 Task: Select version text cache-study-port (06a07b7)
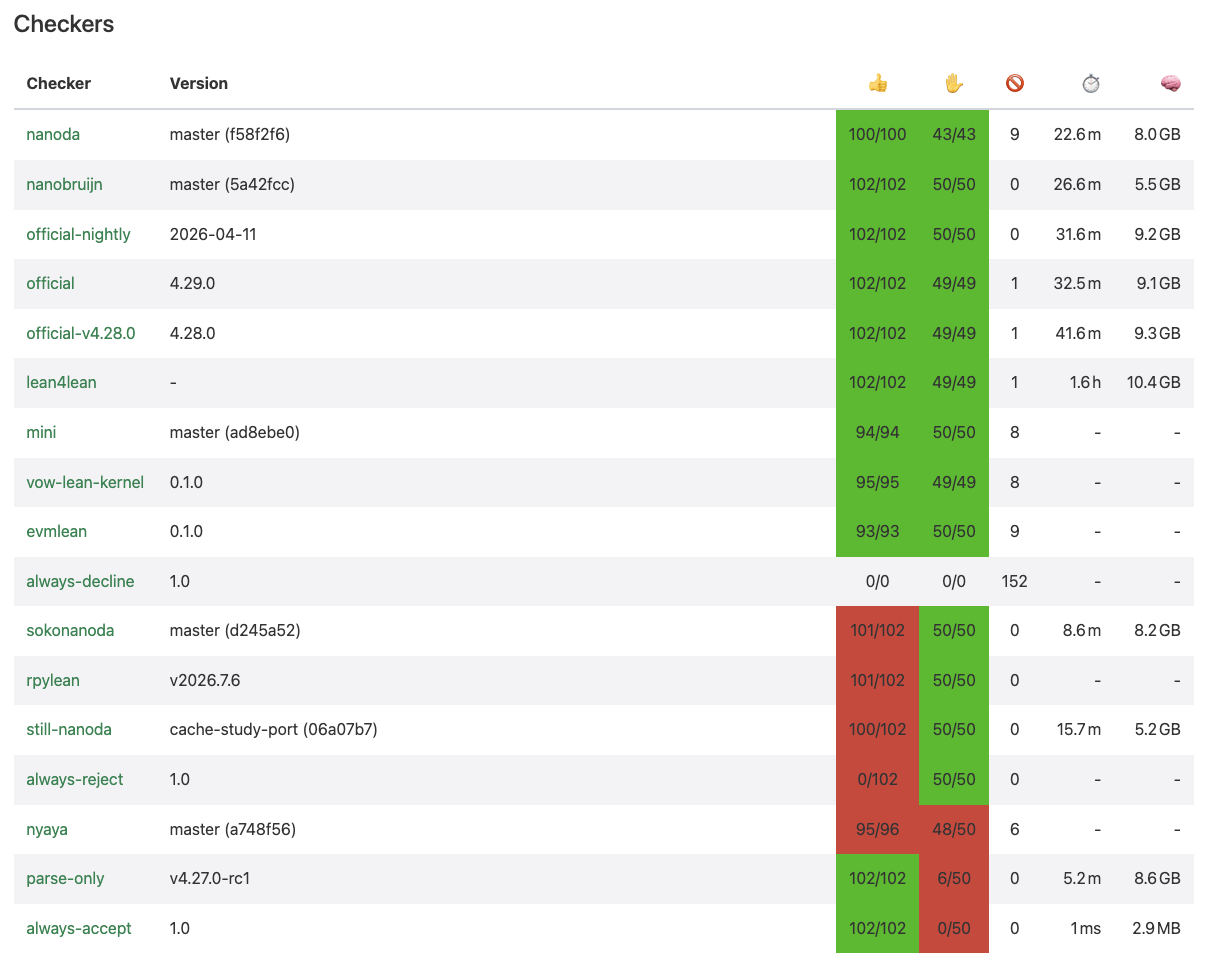273,729
